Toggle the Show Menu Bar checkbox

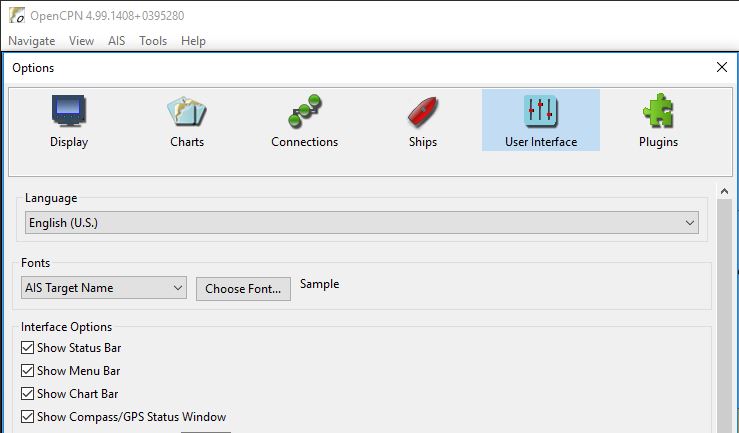pyautogui.click(x=27, y=371)
